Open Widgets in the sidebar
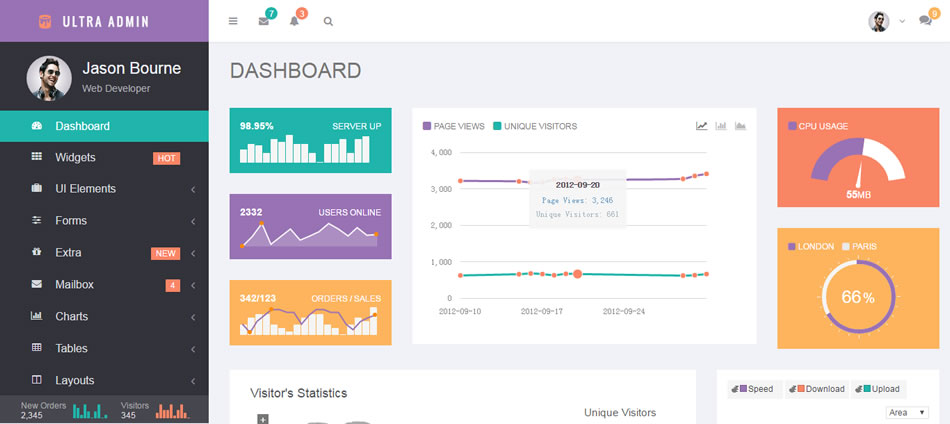The image size is (950, 424). [x=104, y=157]
